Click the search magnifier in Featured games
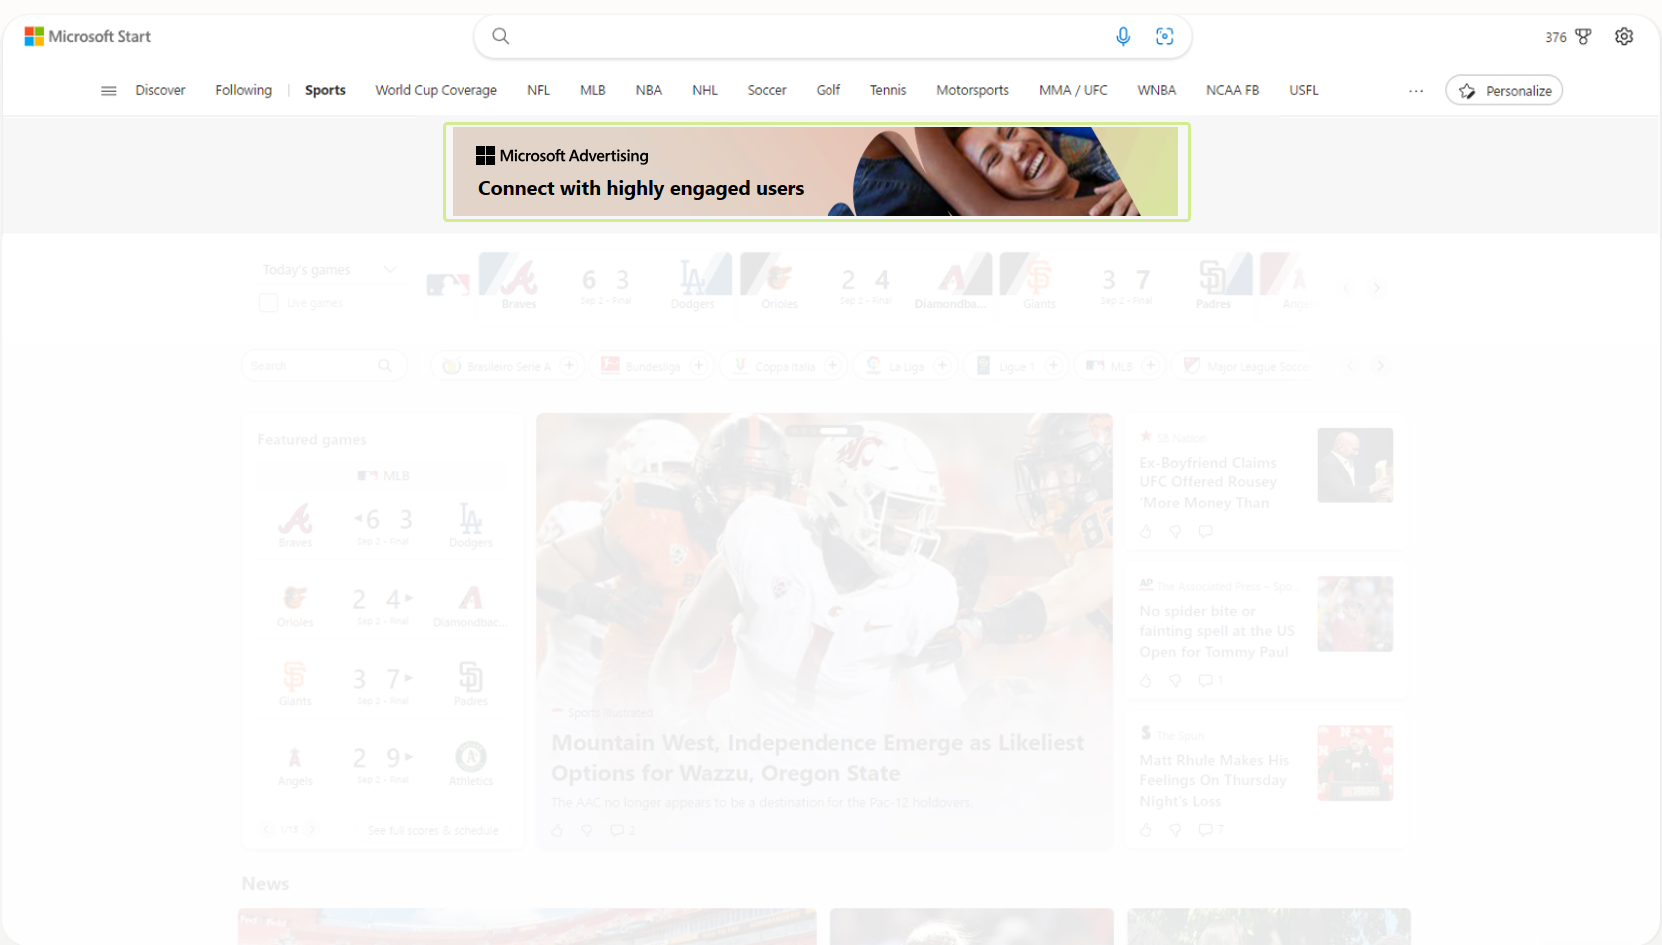The image size is (1662, 945). (x=386, y=365)
